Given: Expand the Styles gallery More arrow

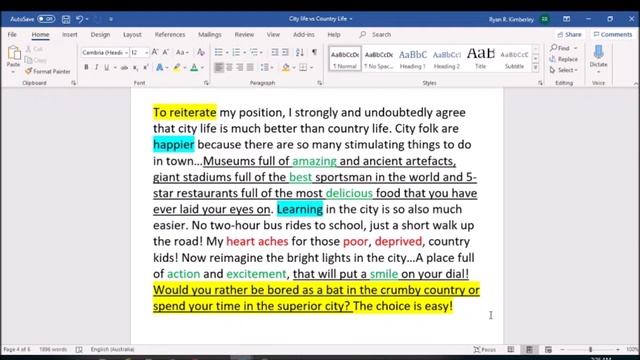Looking at the screenshot, I should pos(536,68).
